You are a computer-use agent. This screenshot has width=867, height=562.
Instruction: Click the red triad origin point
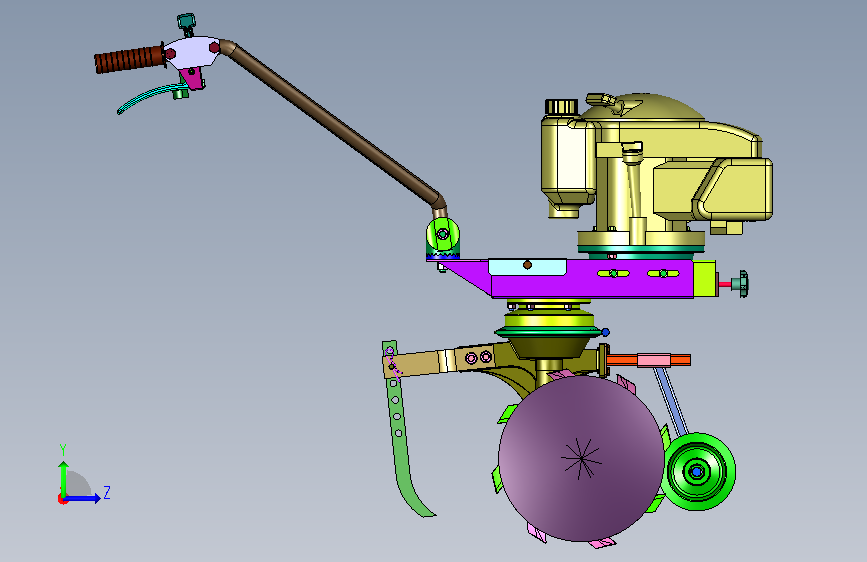62,499
